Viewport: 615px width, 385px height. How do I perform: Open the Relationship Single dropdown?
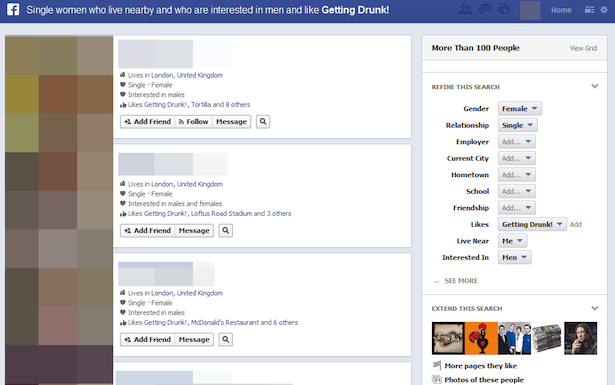[x=517, y=125]
